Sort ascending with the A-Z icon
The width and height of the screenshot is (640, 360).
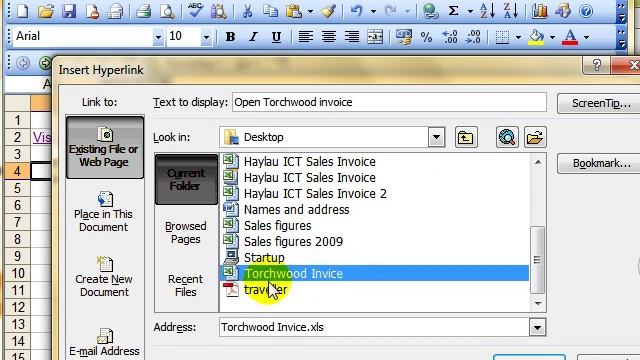point(487,11)
